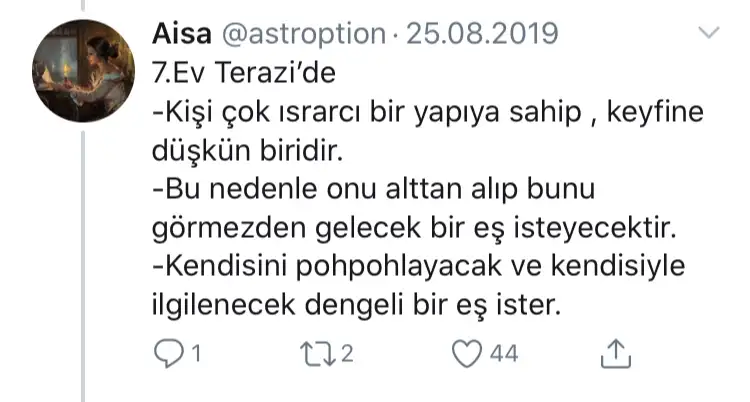Click the like count of 44
This screenshot has height=402, width=750.
tap(503, 353)
